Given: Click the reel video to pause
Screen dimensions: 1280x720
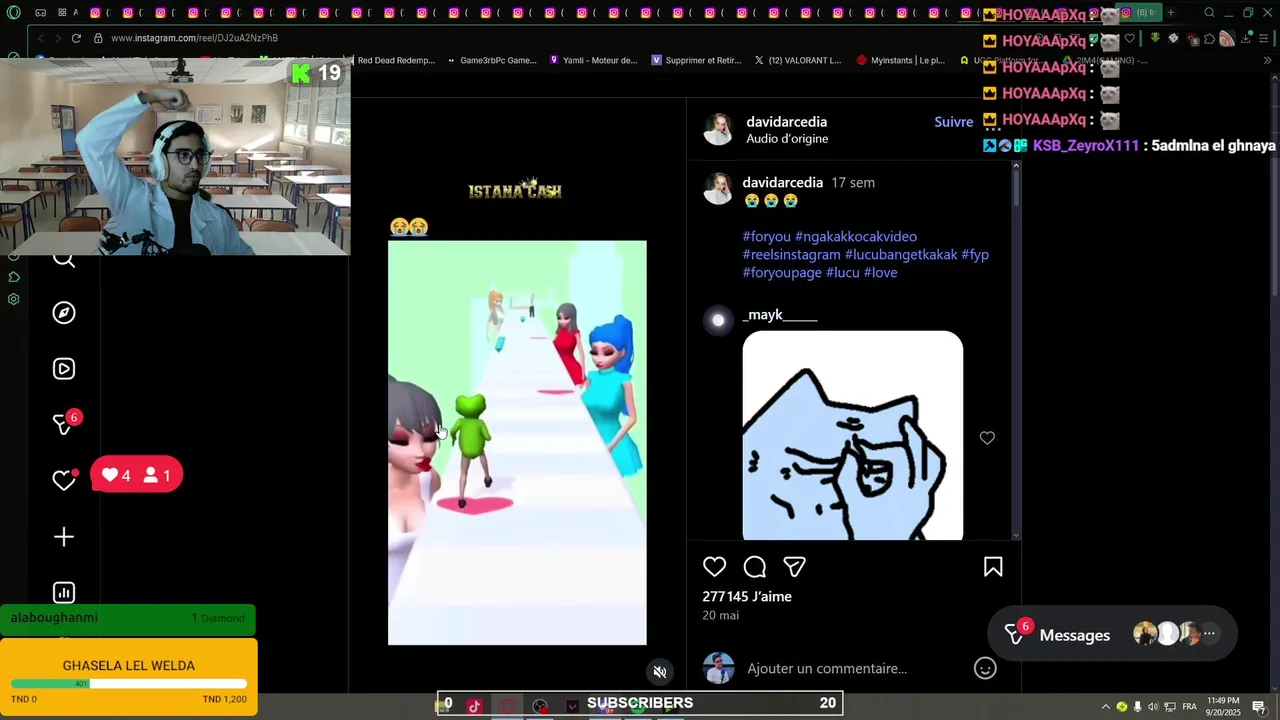Looking at the screenshot, I should (517, 443).
